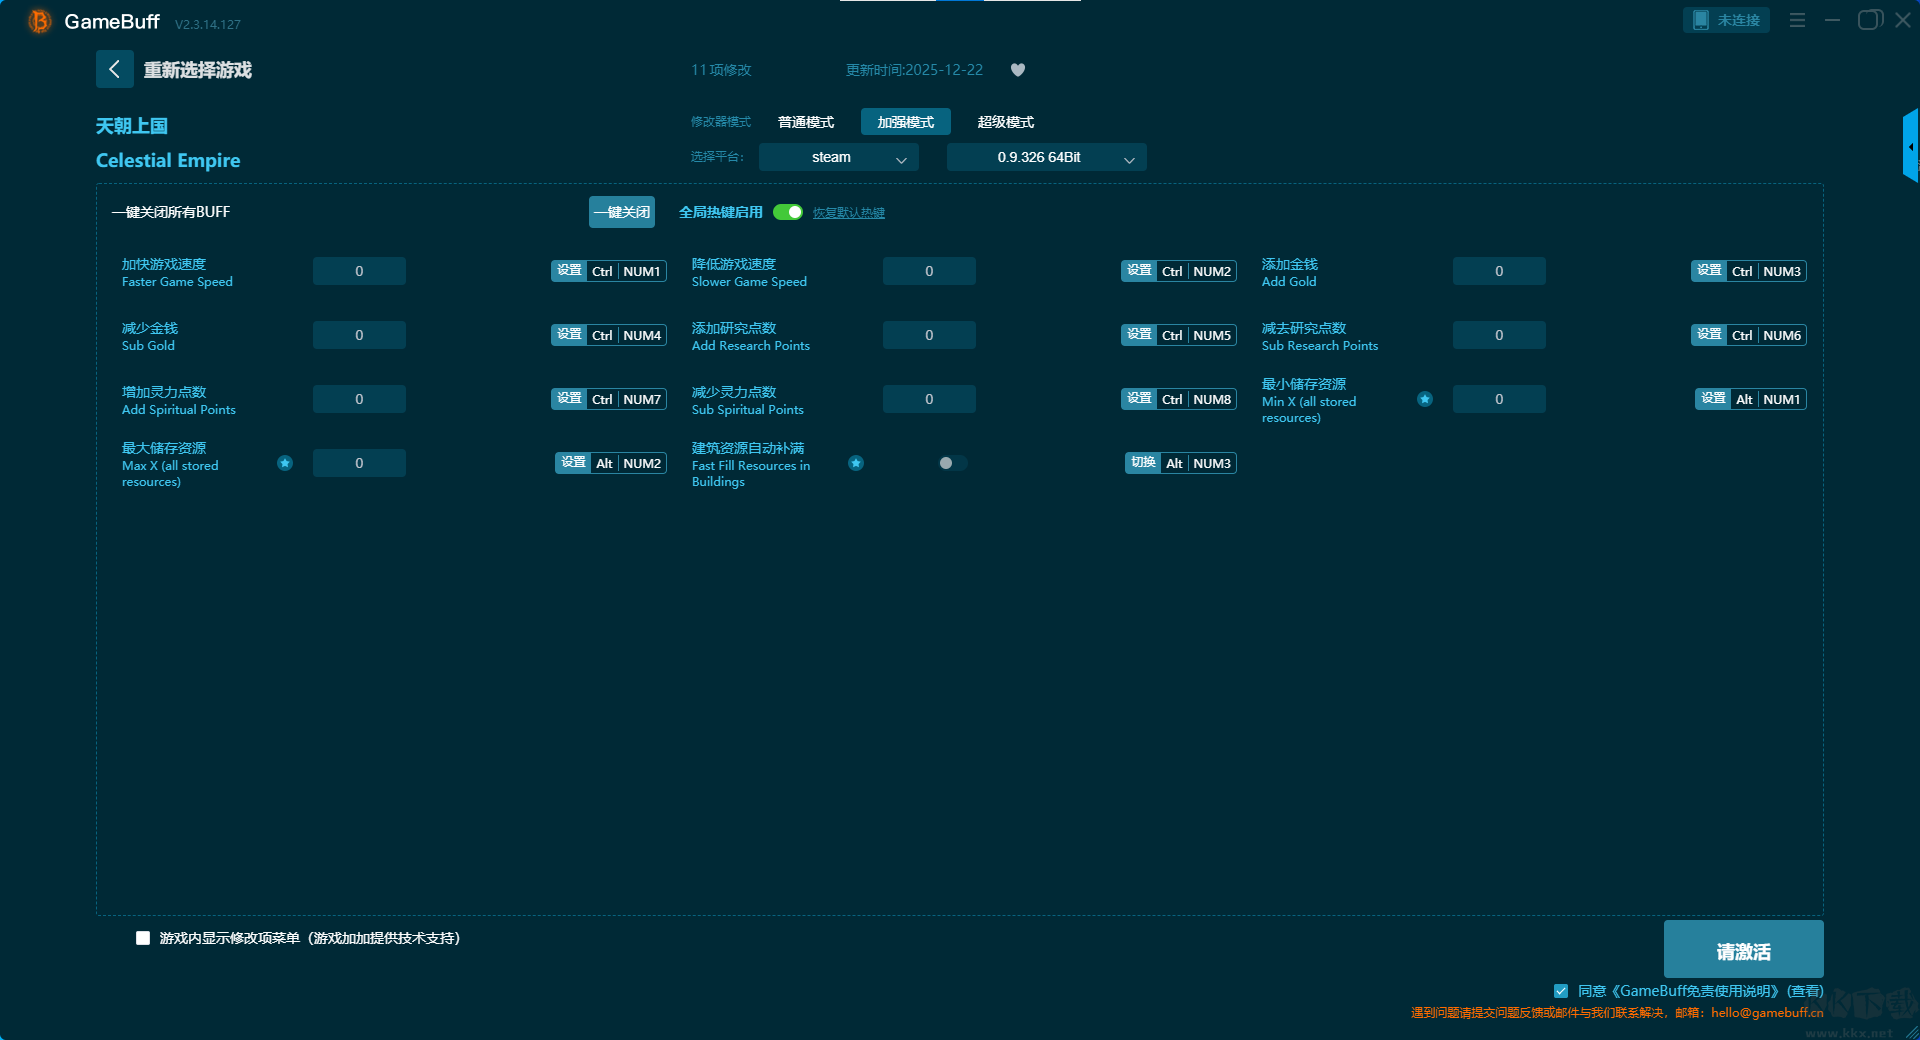Open the hamburger menu in title bar
This screenshot has height=1040, width=1920.
pos(1797,20)
